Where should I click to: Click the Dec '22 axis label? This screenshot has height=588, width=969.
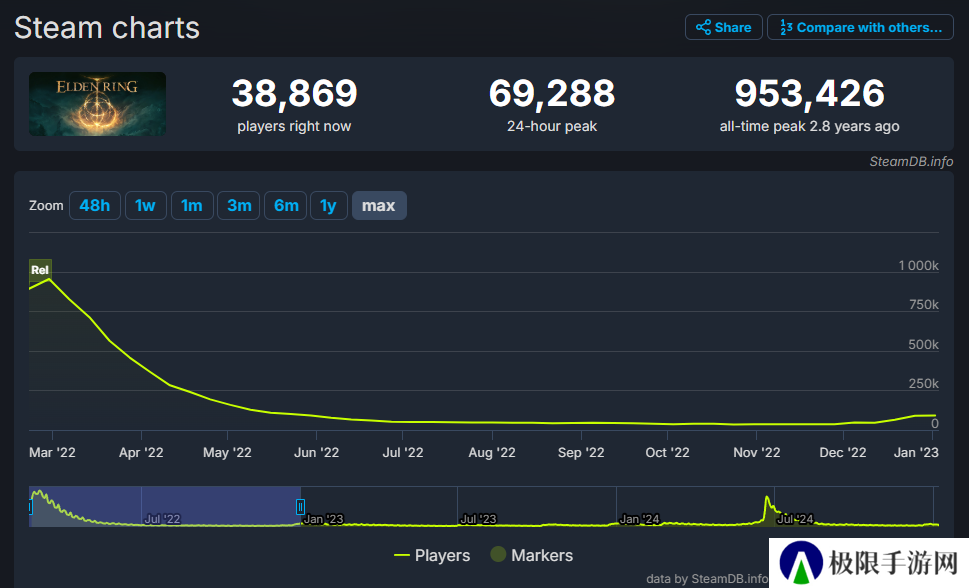(843, 453)
